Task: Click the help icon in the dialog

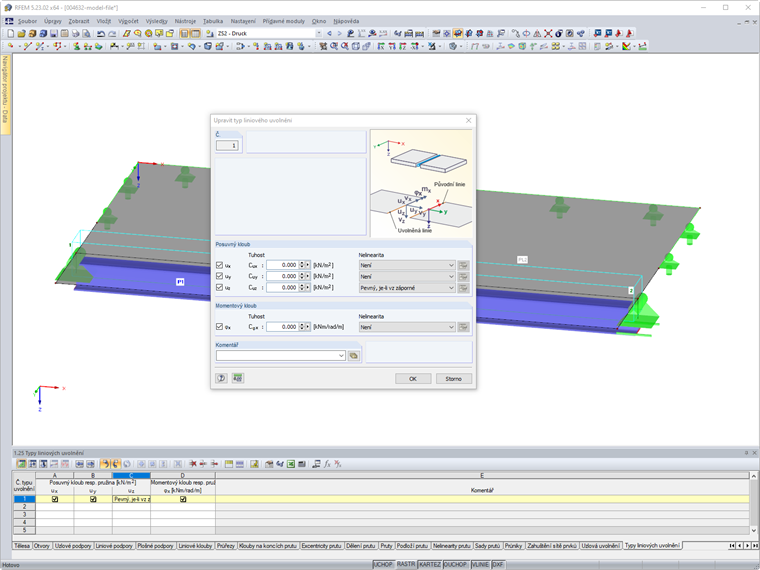Action: pos(221,378)
